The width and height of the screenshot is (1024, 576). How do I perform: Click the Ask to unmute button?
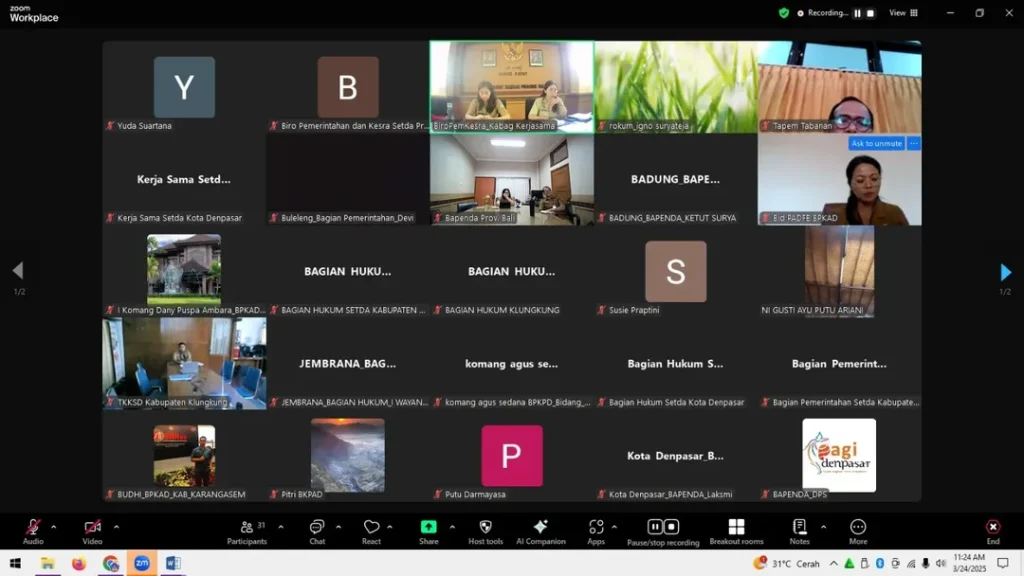(x=876, y=144)
